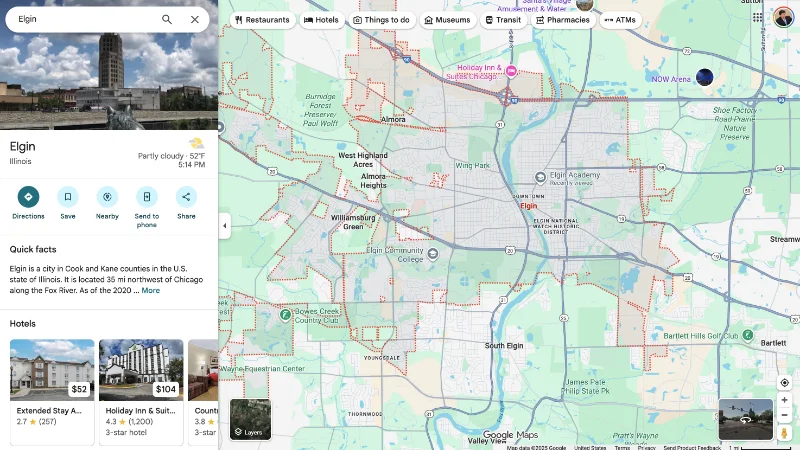
Task: Open Directions to Elgin
Action: [x=28, y=197]
